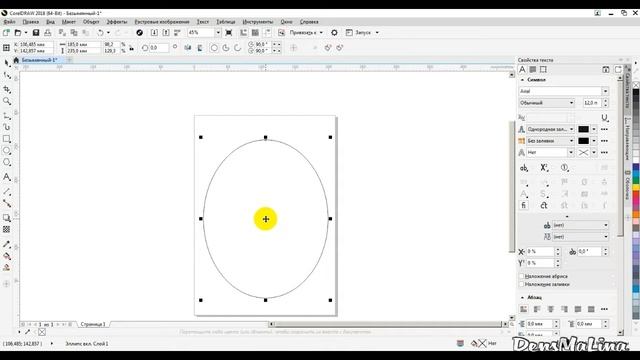
Task: Toggle the 'ct' discretionary ligatures button
Action: pyautogui.click(x=544, y=205)
